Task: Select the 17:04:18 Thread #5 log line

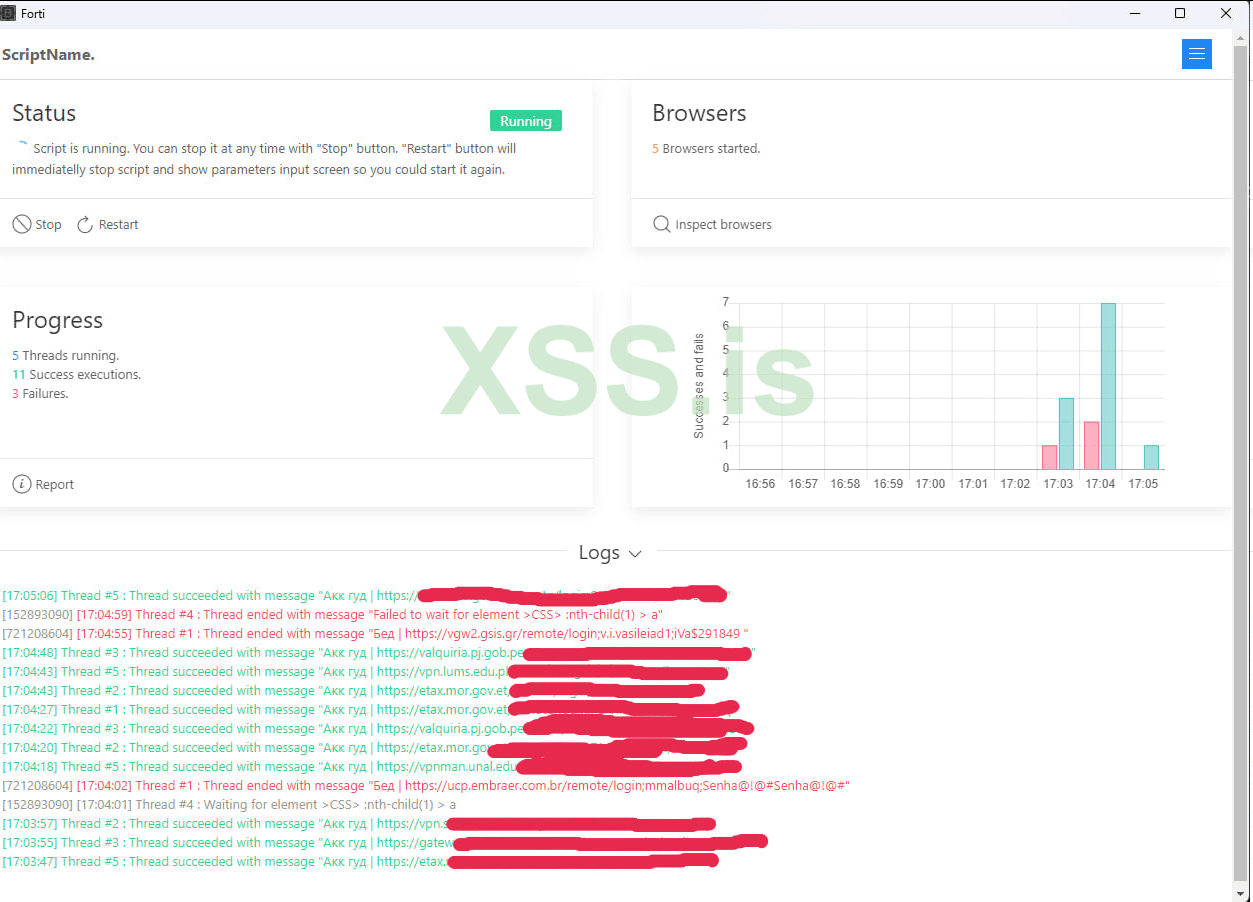Action: click(372, 766)
